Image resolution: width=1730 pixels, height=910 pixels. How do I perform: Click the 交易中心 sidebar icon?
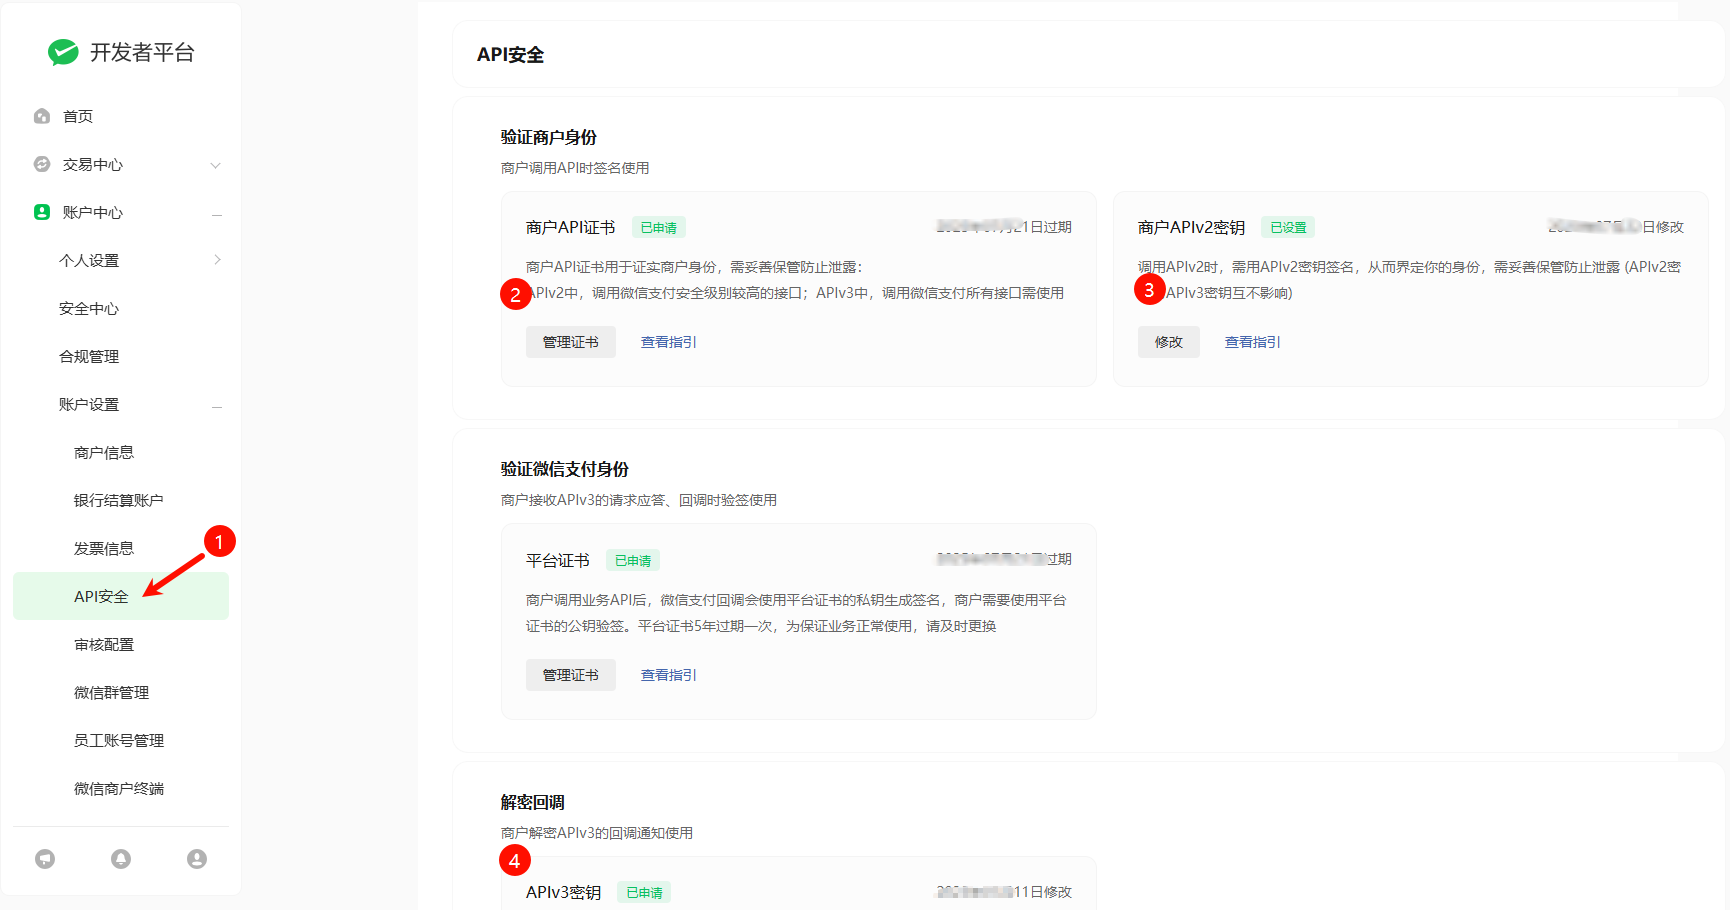42,164
